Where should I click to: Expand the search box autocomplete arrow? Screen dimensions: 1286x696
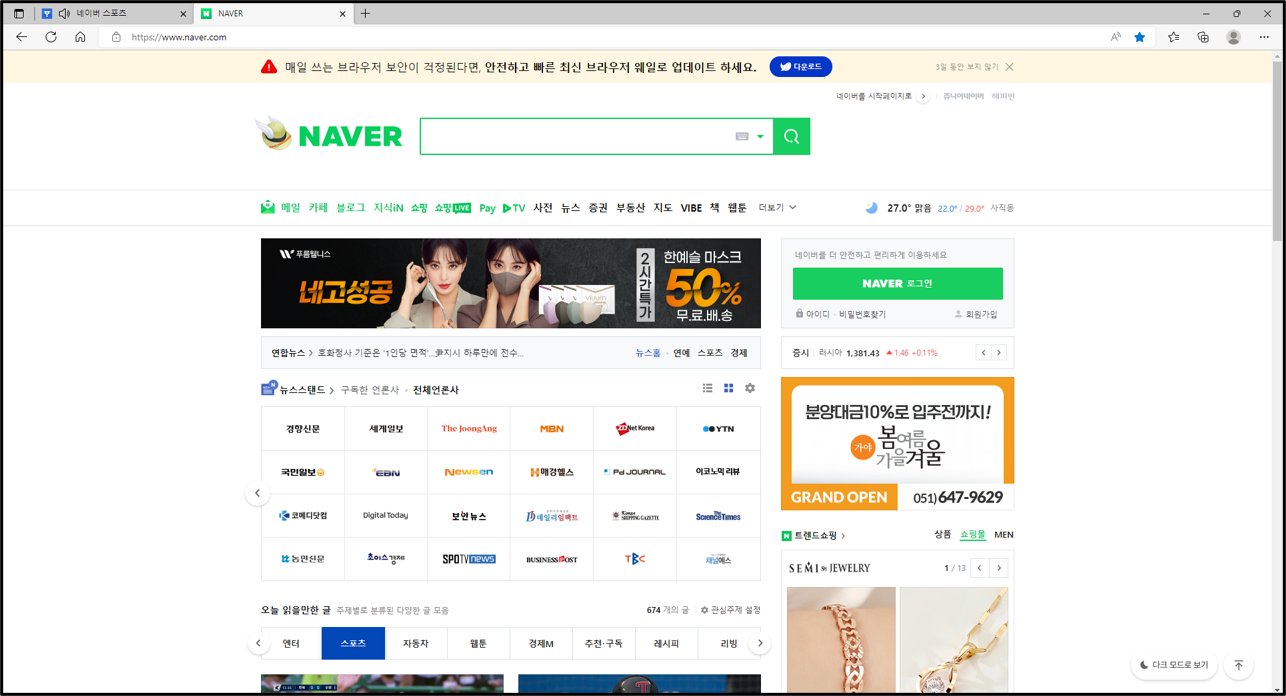coord(760,137)
